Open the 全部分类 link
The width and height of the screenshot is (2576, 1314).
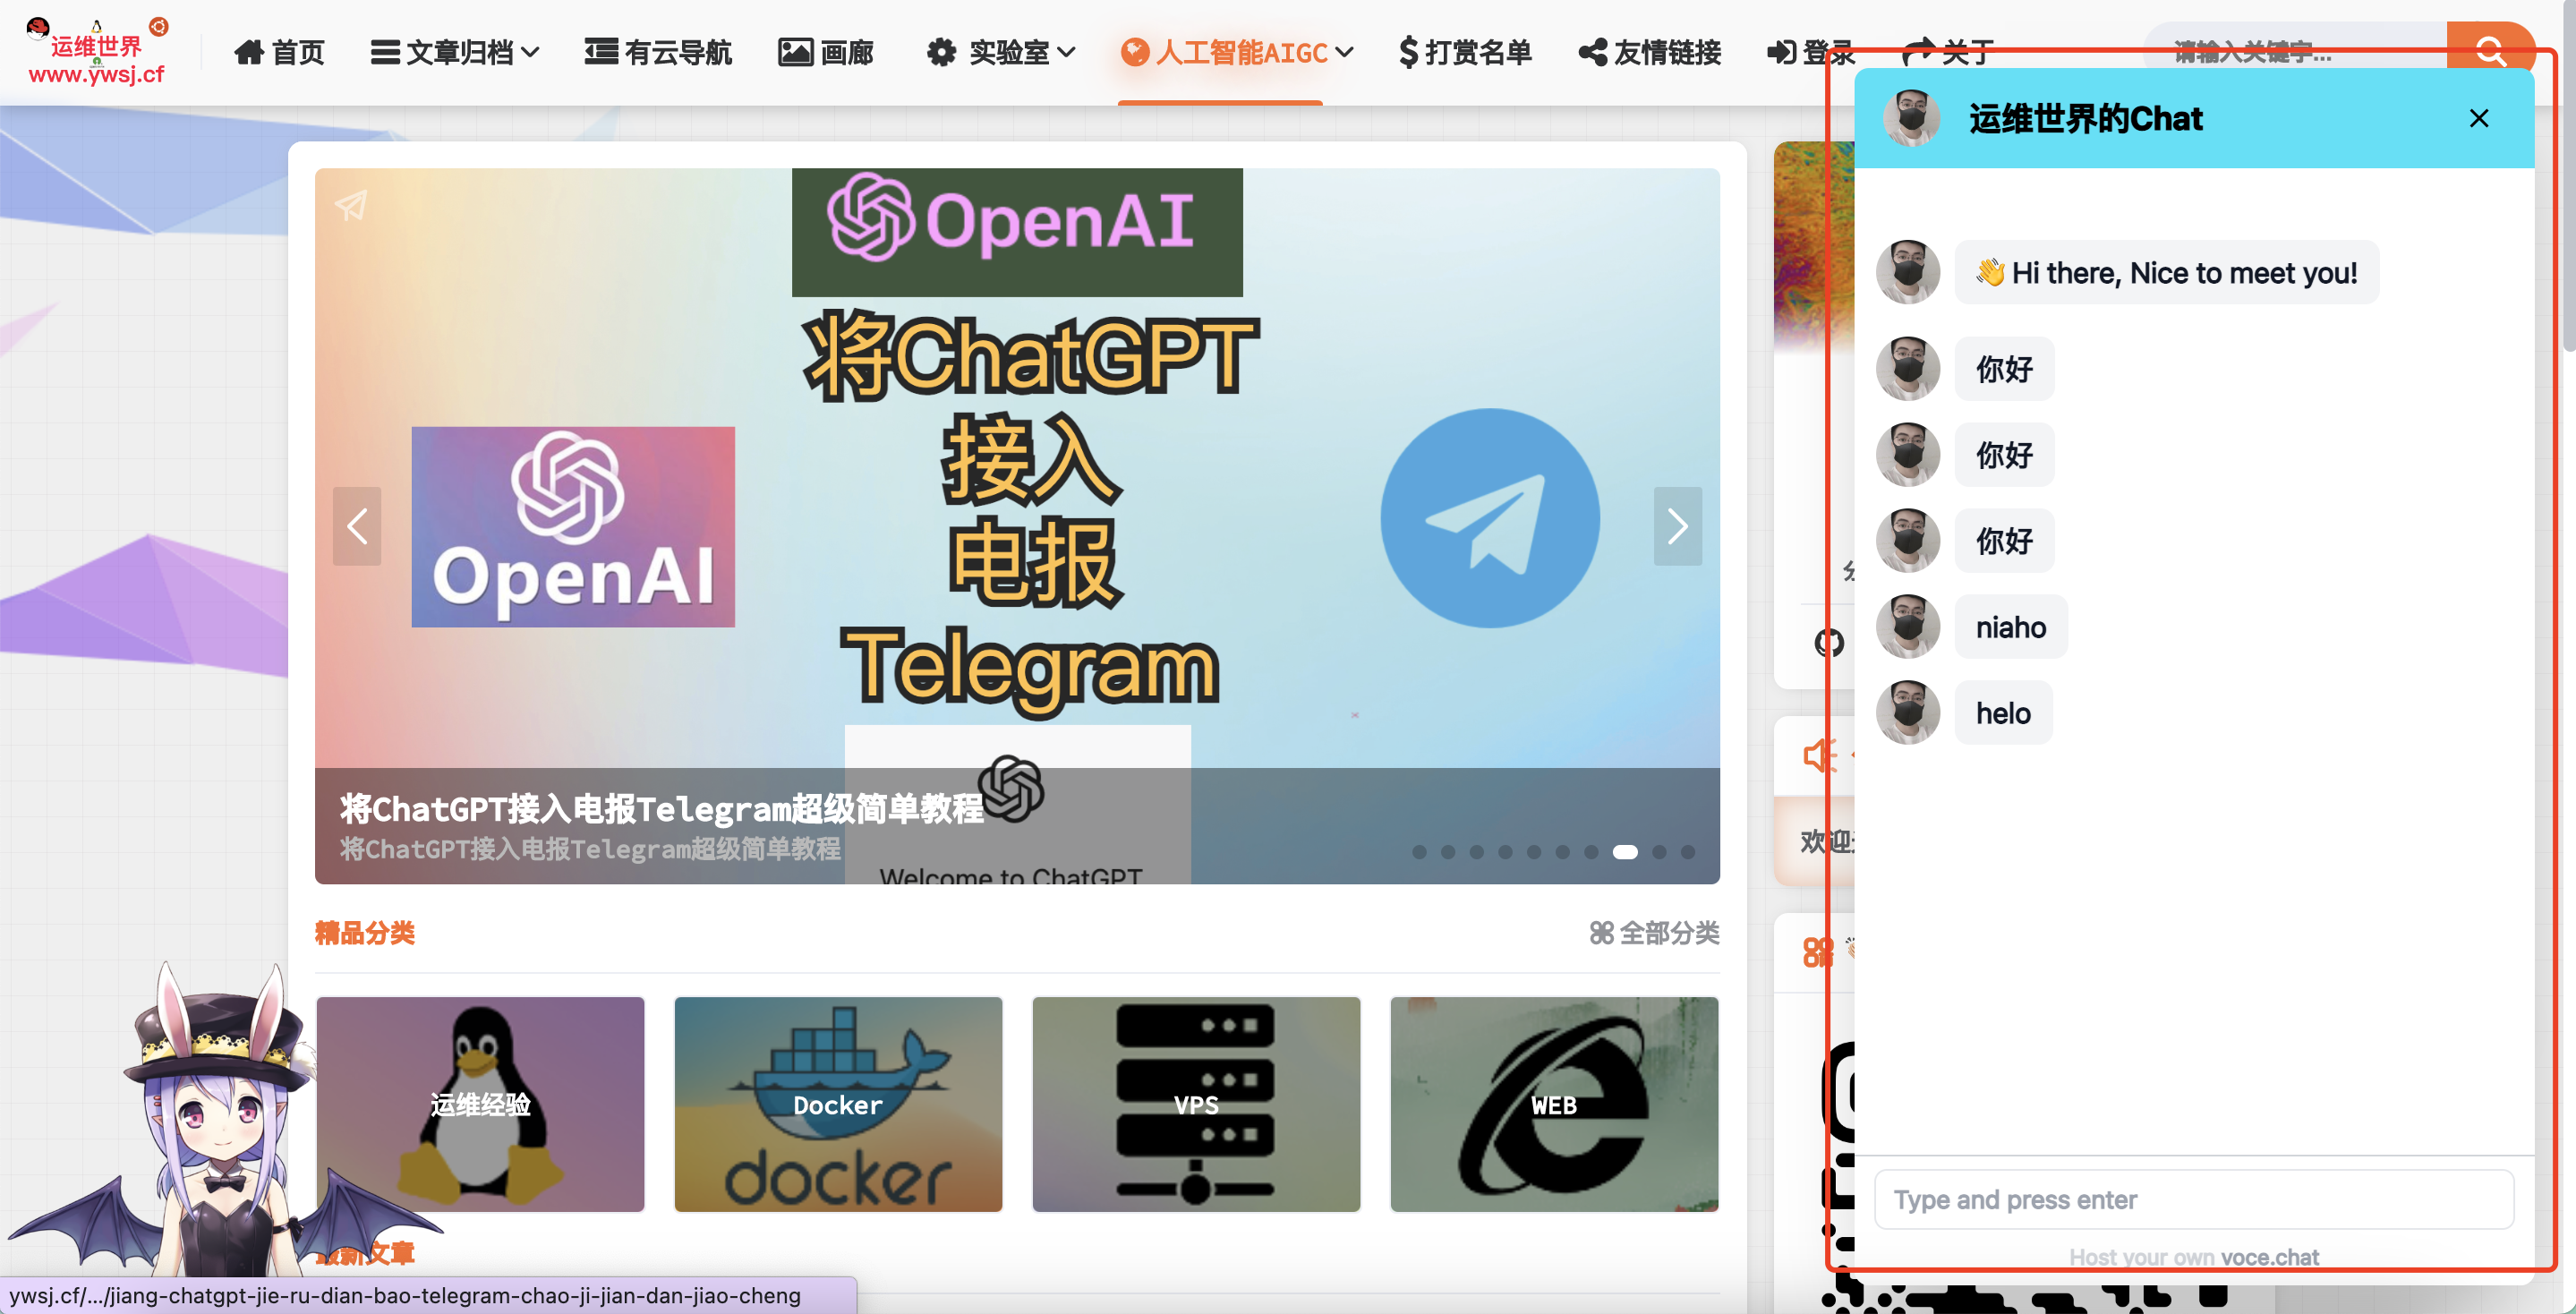1654,933
